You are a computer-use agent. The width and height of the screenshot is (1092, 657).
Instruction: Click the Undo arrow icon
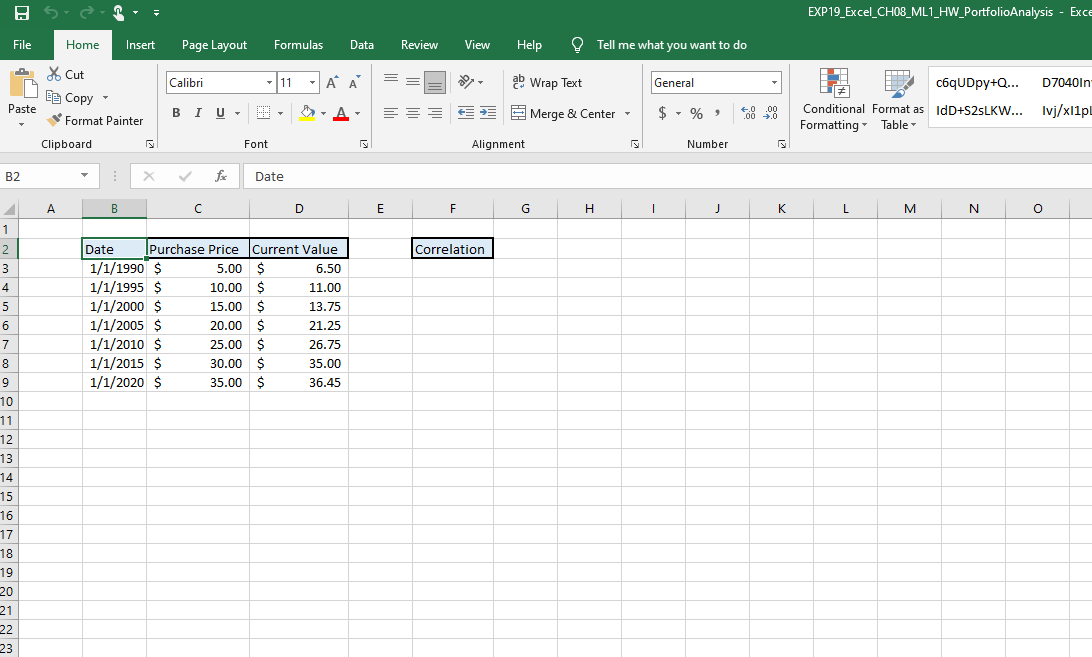pos(51,12)
